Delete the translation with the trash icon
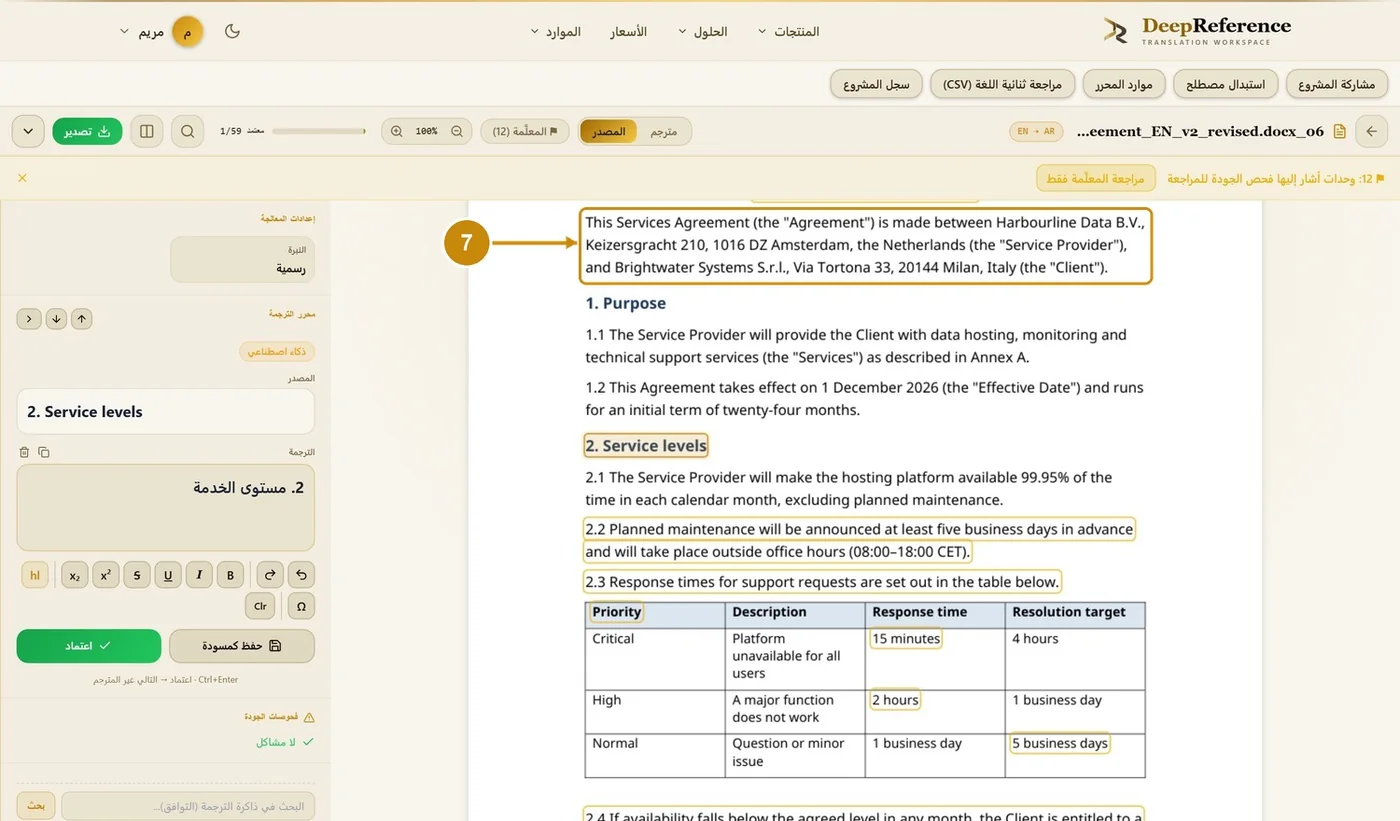The width and height of the screenshot is (1400, 821). click(24, 452)
